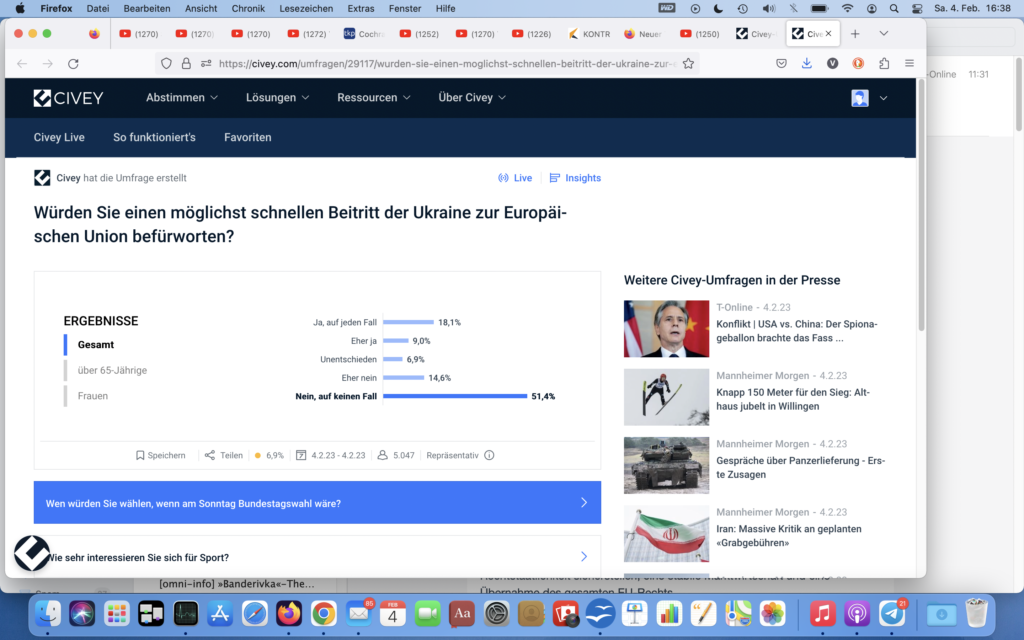1024x640 pixels.
Task: Bookmark page with the star icon
Action: pyautogui.click(x=688, y=63)
